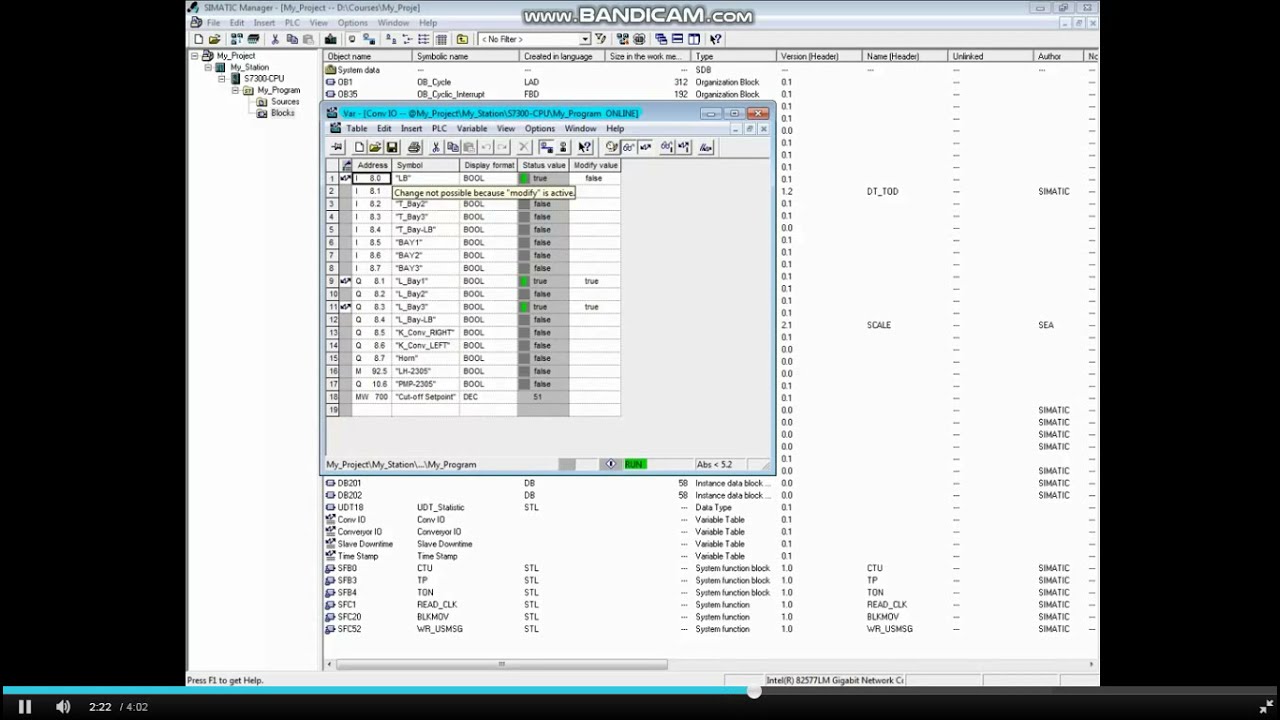The image size is (1280, 720).
Task: Click Created in language column header
Action: [x=562, y=57]
